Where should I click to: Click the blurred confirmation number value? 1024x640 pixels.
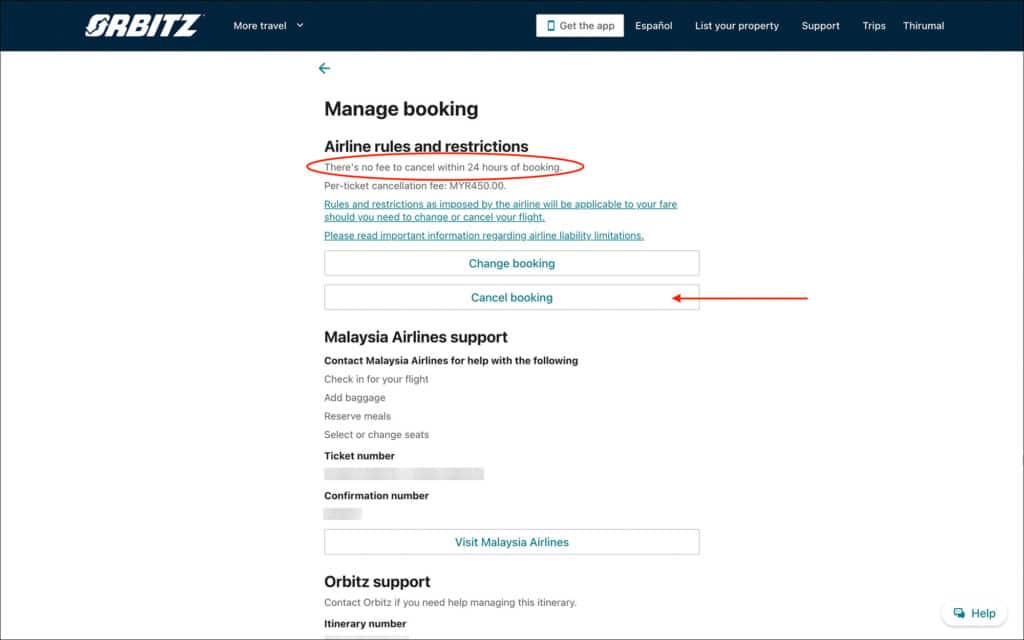coord(343,514)
